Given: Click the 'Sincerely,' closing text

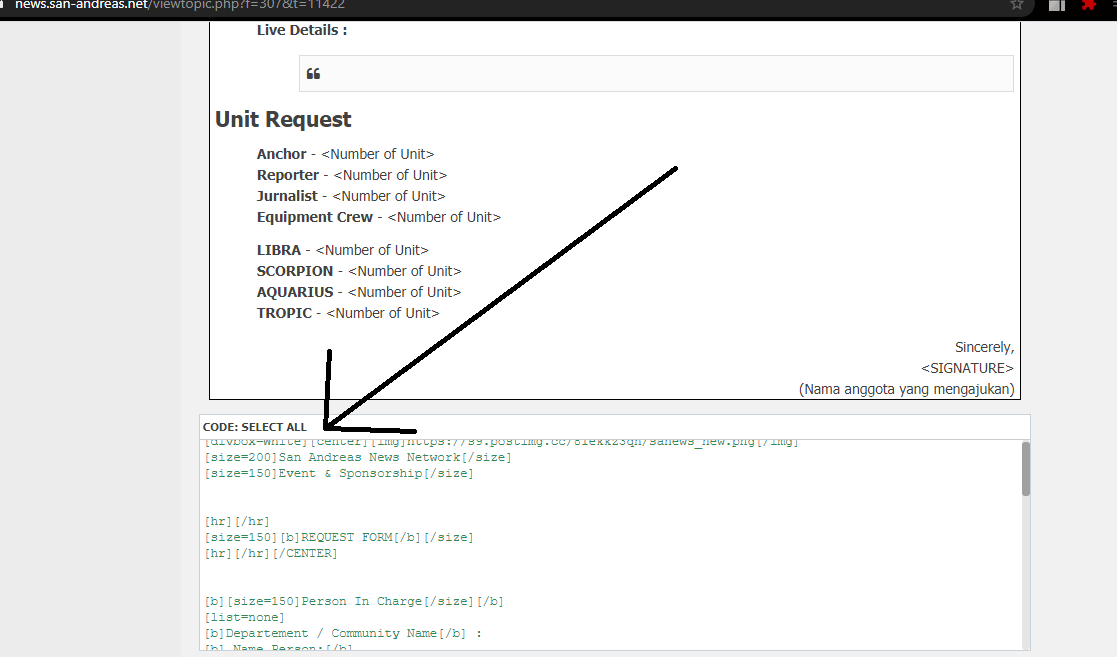Looking at the screenshot, I should pos(984,347).
